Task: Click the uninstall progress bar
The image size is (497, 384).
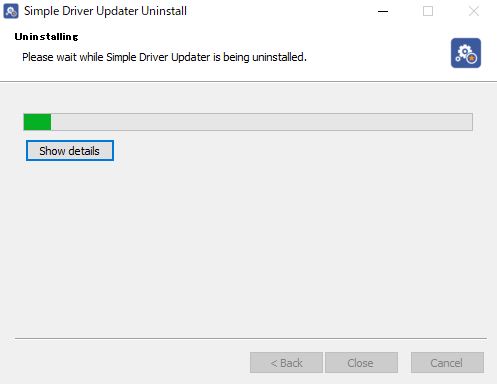Action: click(x=248, y=122)
